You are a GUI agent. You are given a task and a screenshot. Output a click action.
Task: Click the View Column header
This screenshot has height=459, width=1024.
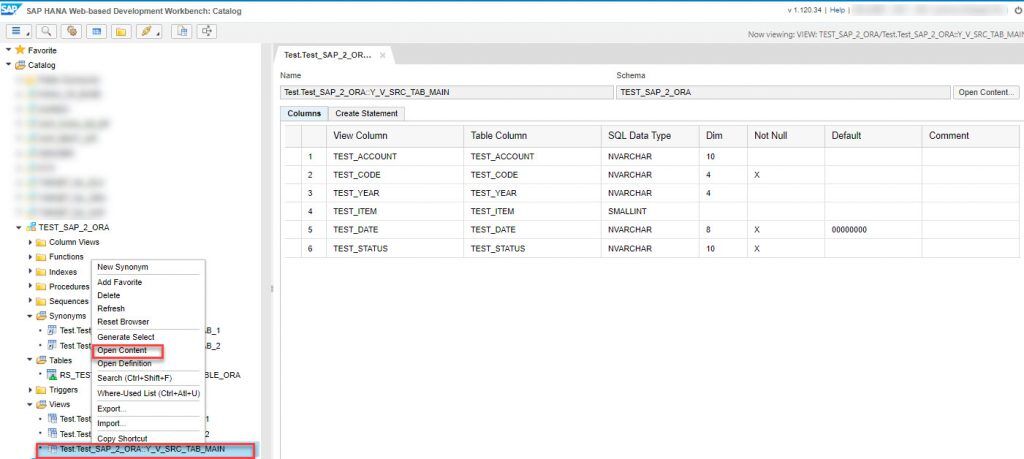point(394,136)
